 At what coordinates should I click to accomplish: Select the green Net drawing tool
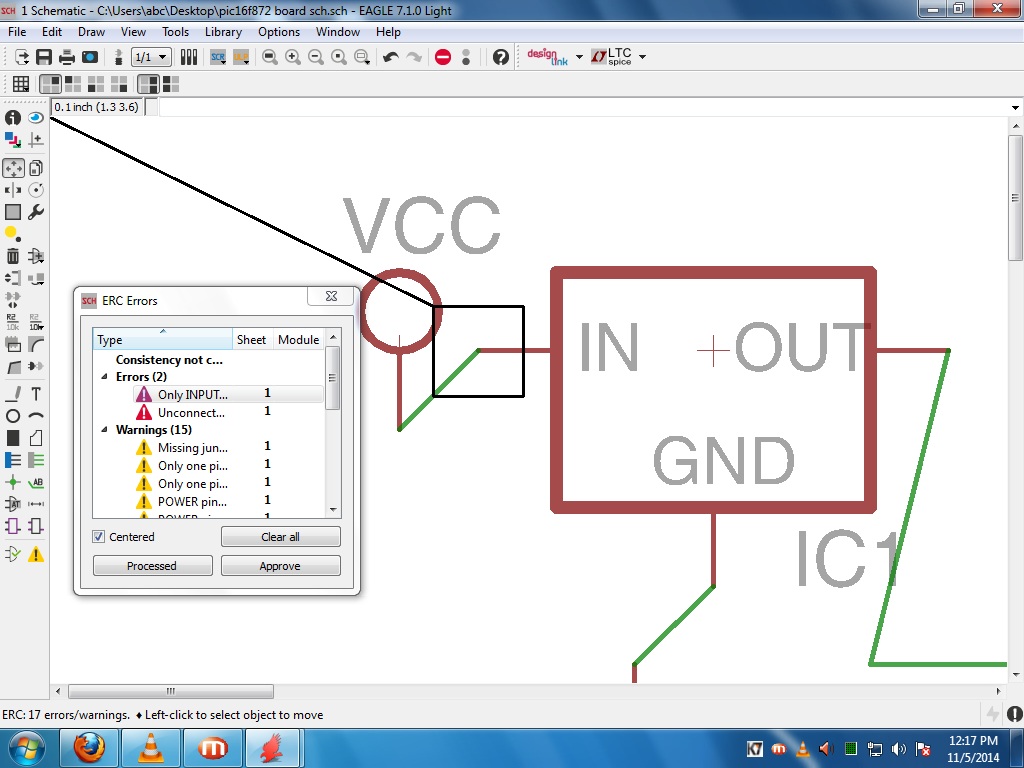tap(36, 460)
